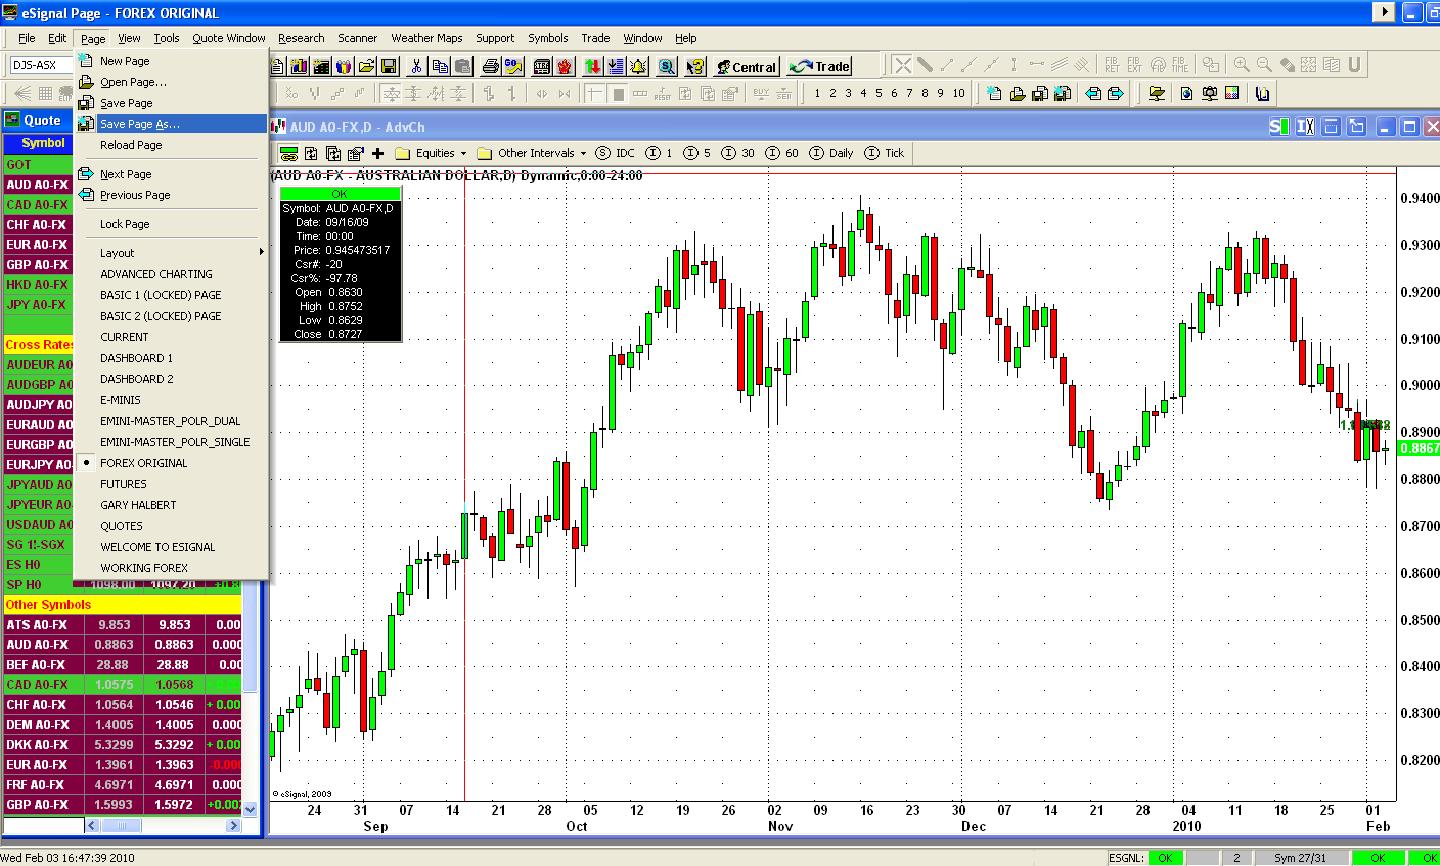
Task: Click the new page icon in page toolbar
Action: point(994,93)
